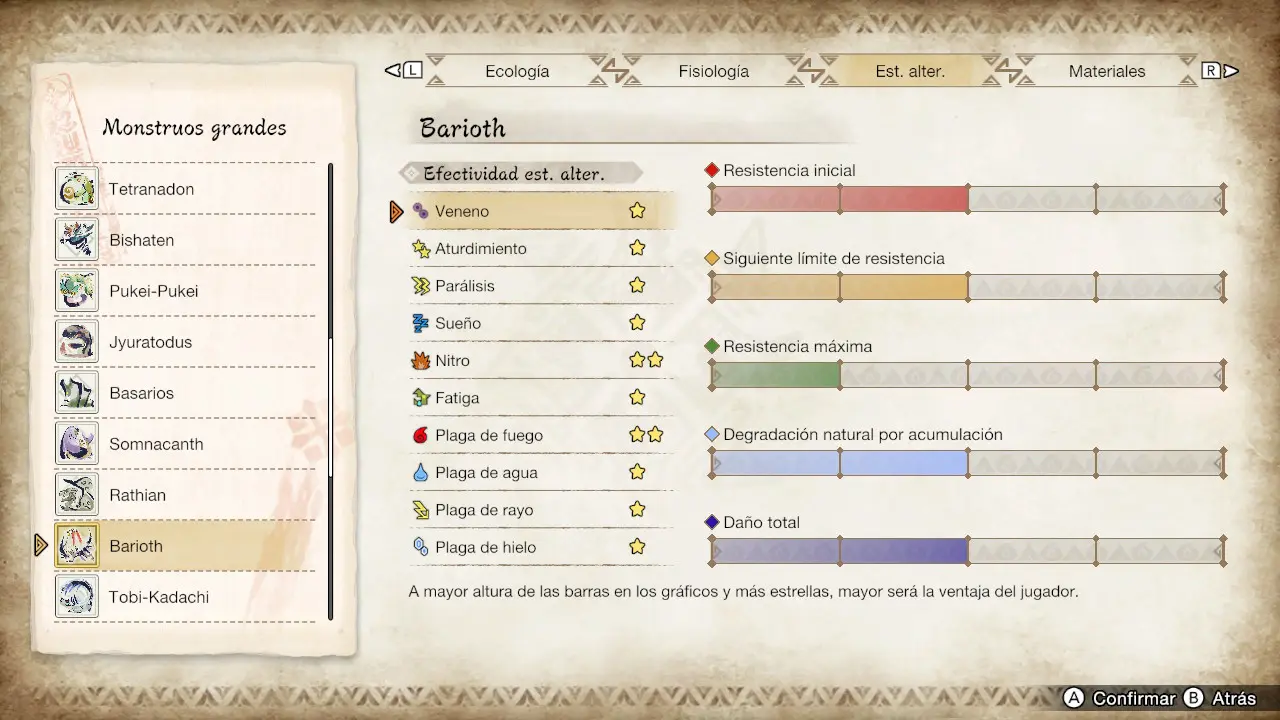
Task: Choose the Bishaten monster portrait
Action: [x=76, y=239]
